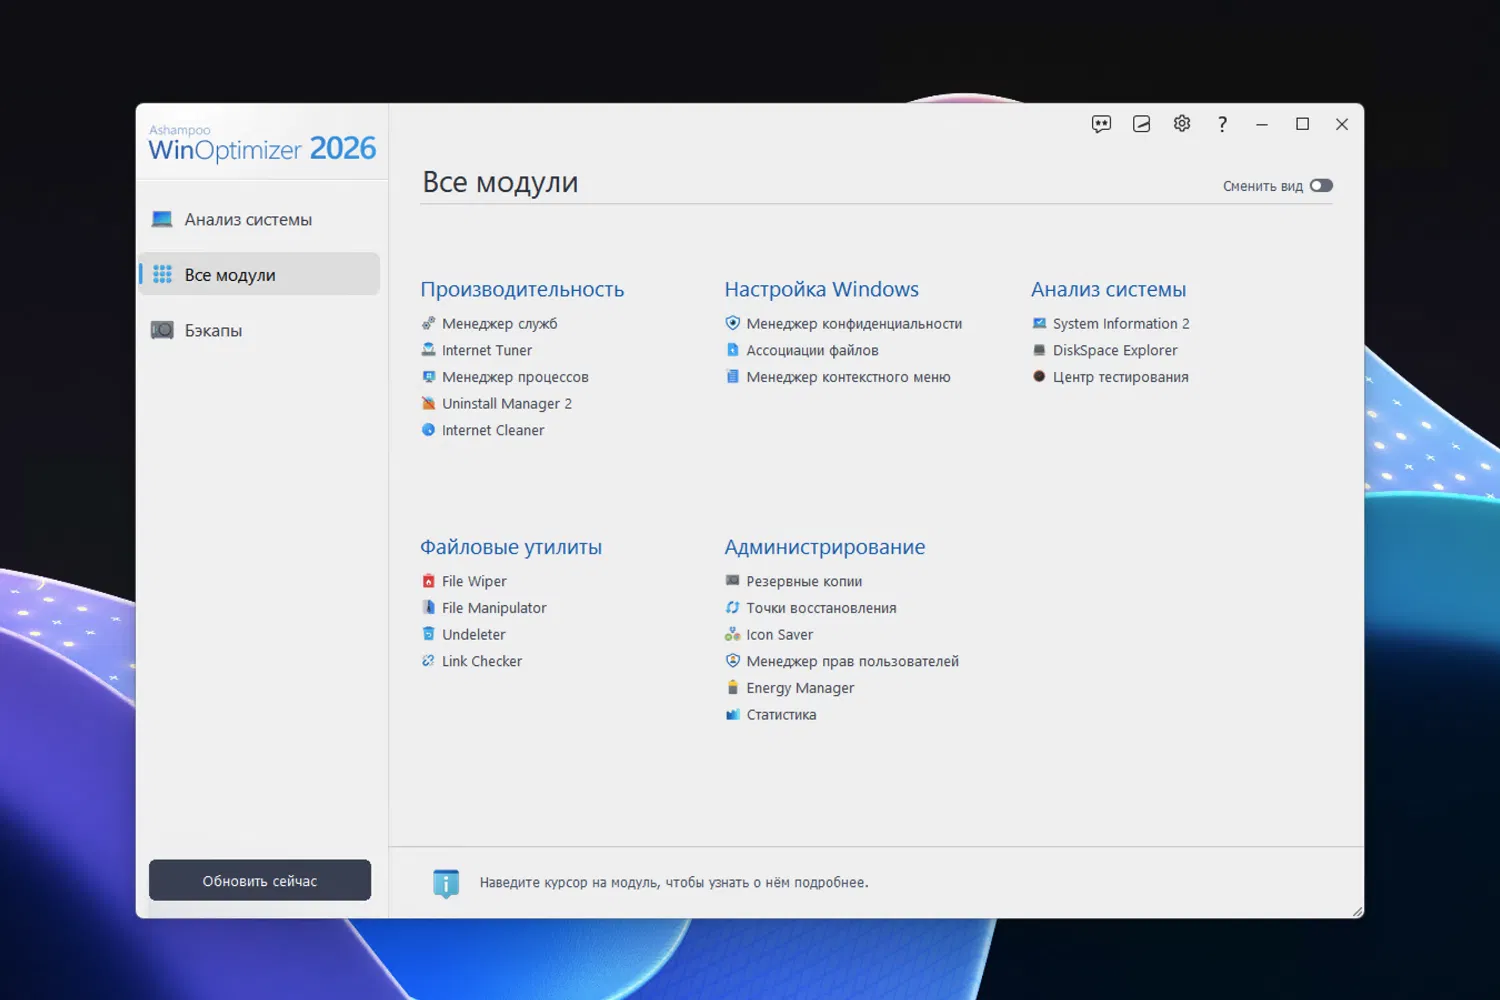Open help with the question mark icon
Screen dimensions: 1500x1000
click(1222, 124)
